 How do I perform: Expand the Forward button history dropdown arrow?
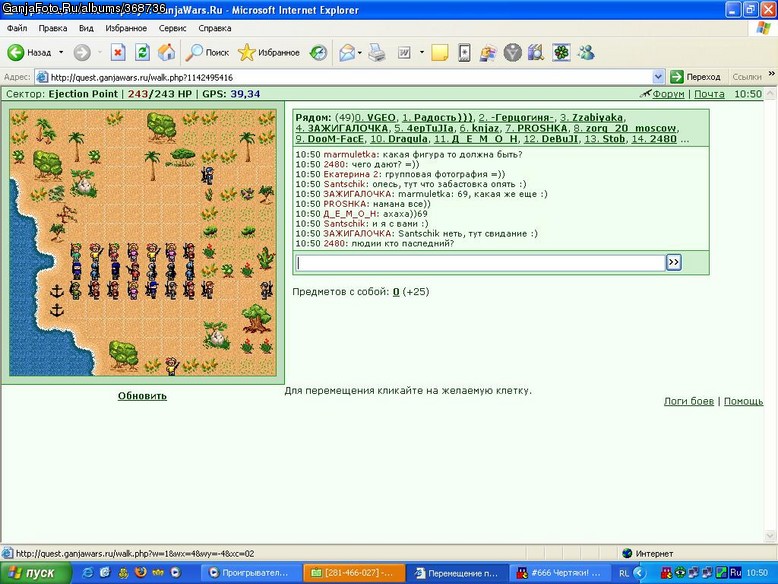(99, 52)
